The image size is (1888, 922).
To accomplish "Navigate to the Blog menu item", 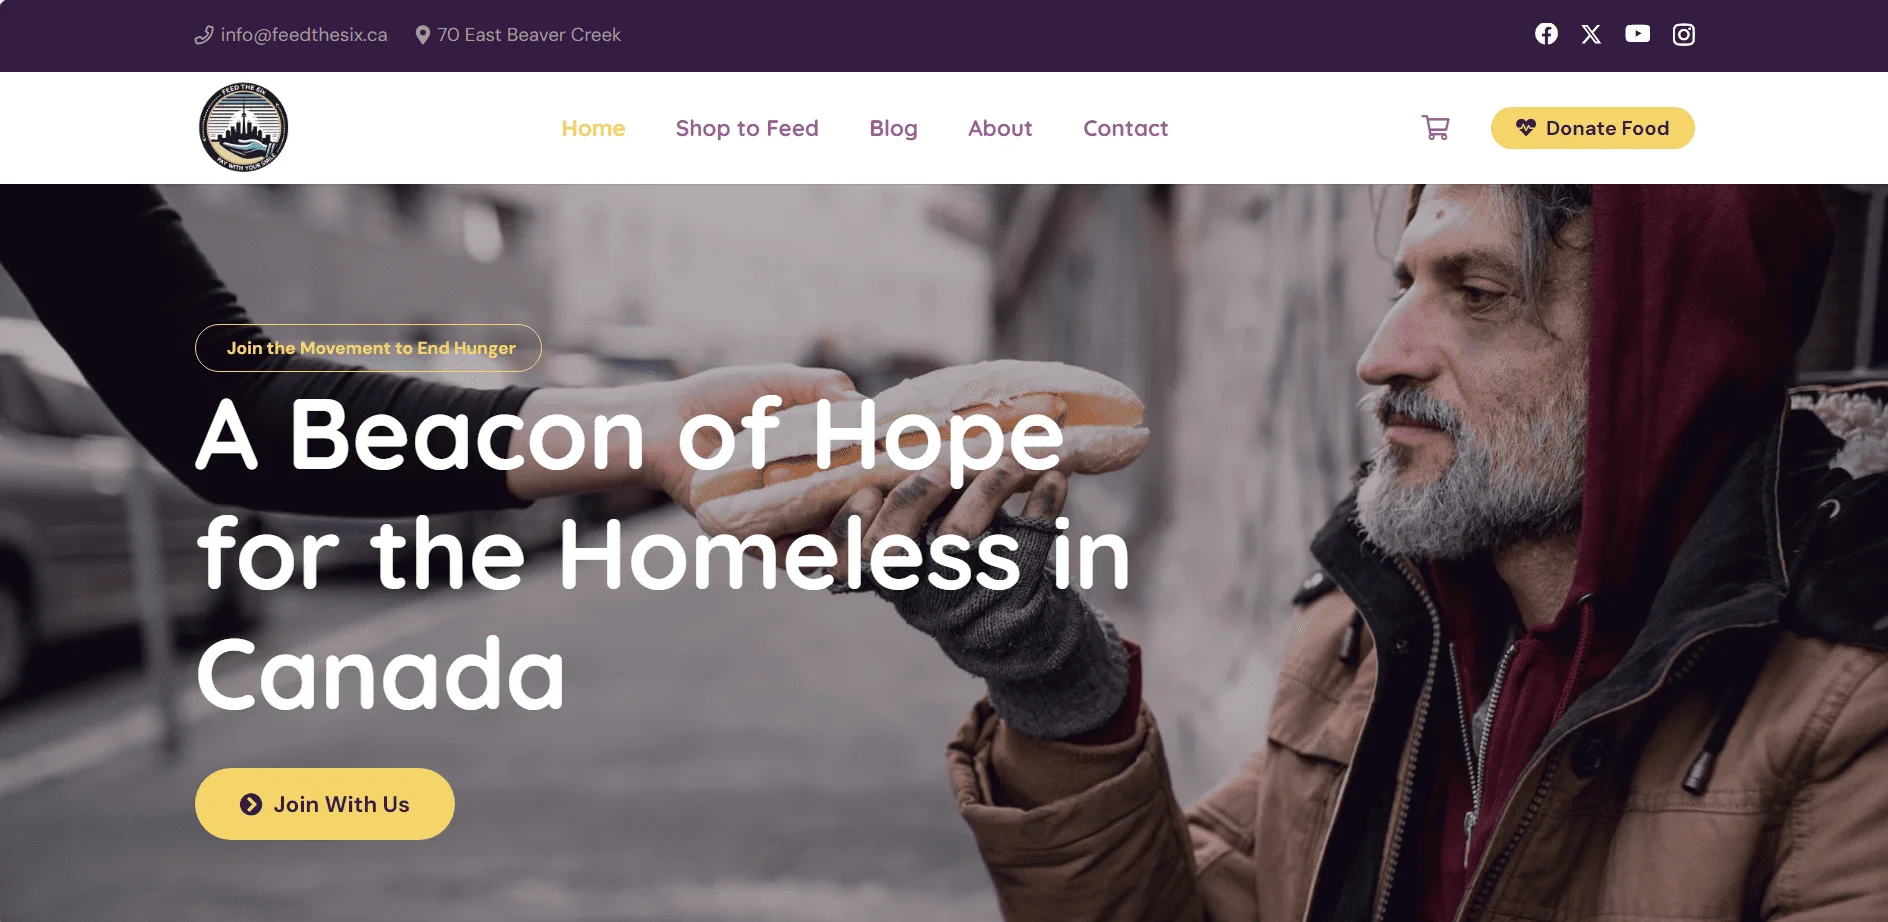I will (x=893, y=128).
